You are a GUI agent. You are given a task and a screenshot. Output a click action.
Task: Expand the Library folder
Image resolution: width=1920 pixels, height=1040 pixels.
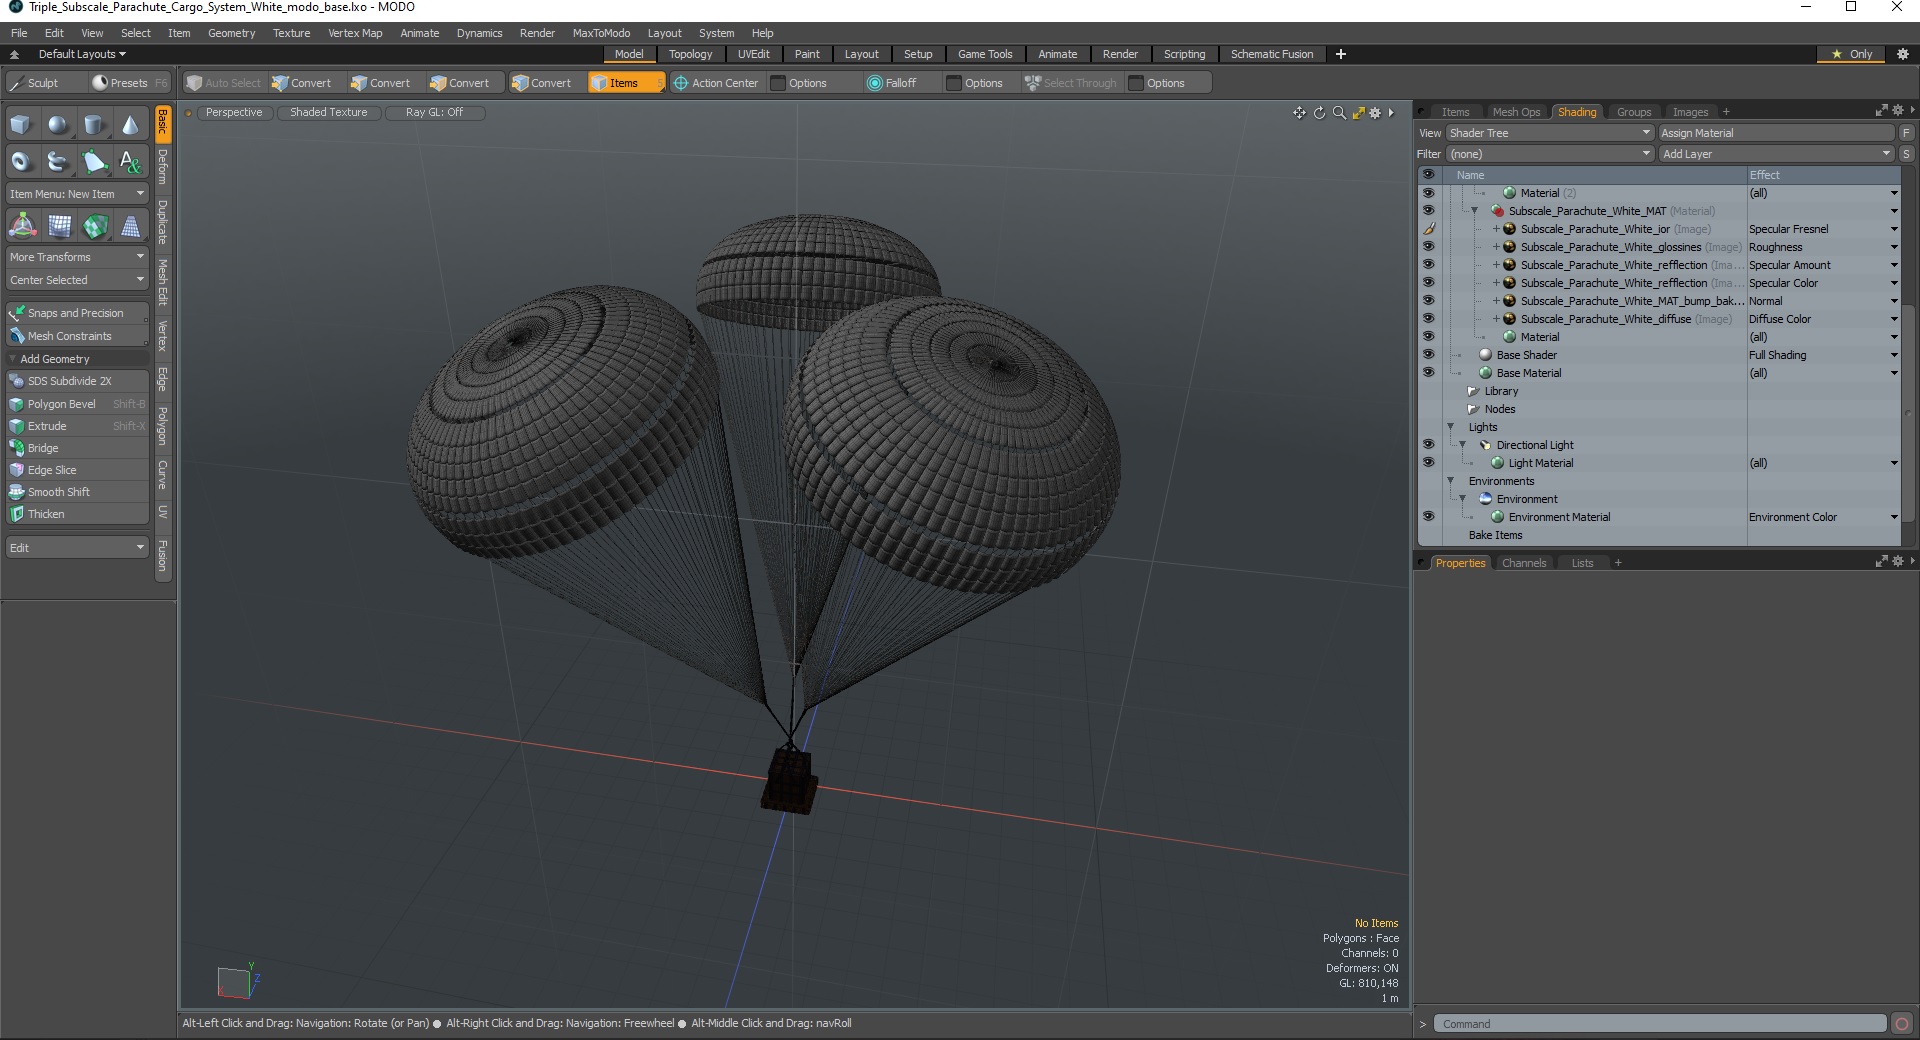pyautogui.click(x=1472, y=391)
